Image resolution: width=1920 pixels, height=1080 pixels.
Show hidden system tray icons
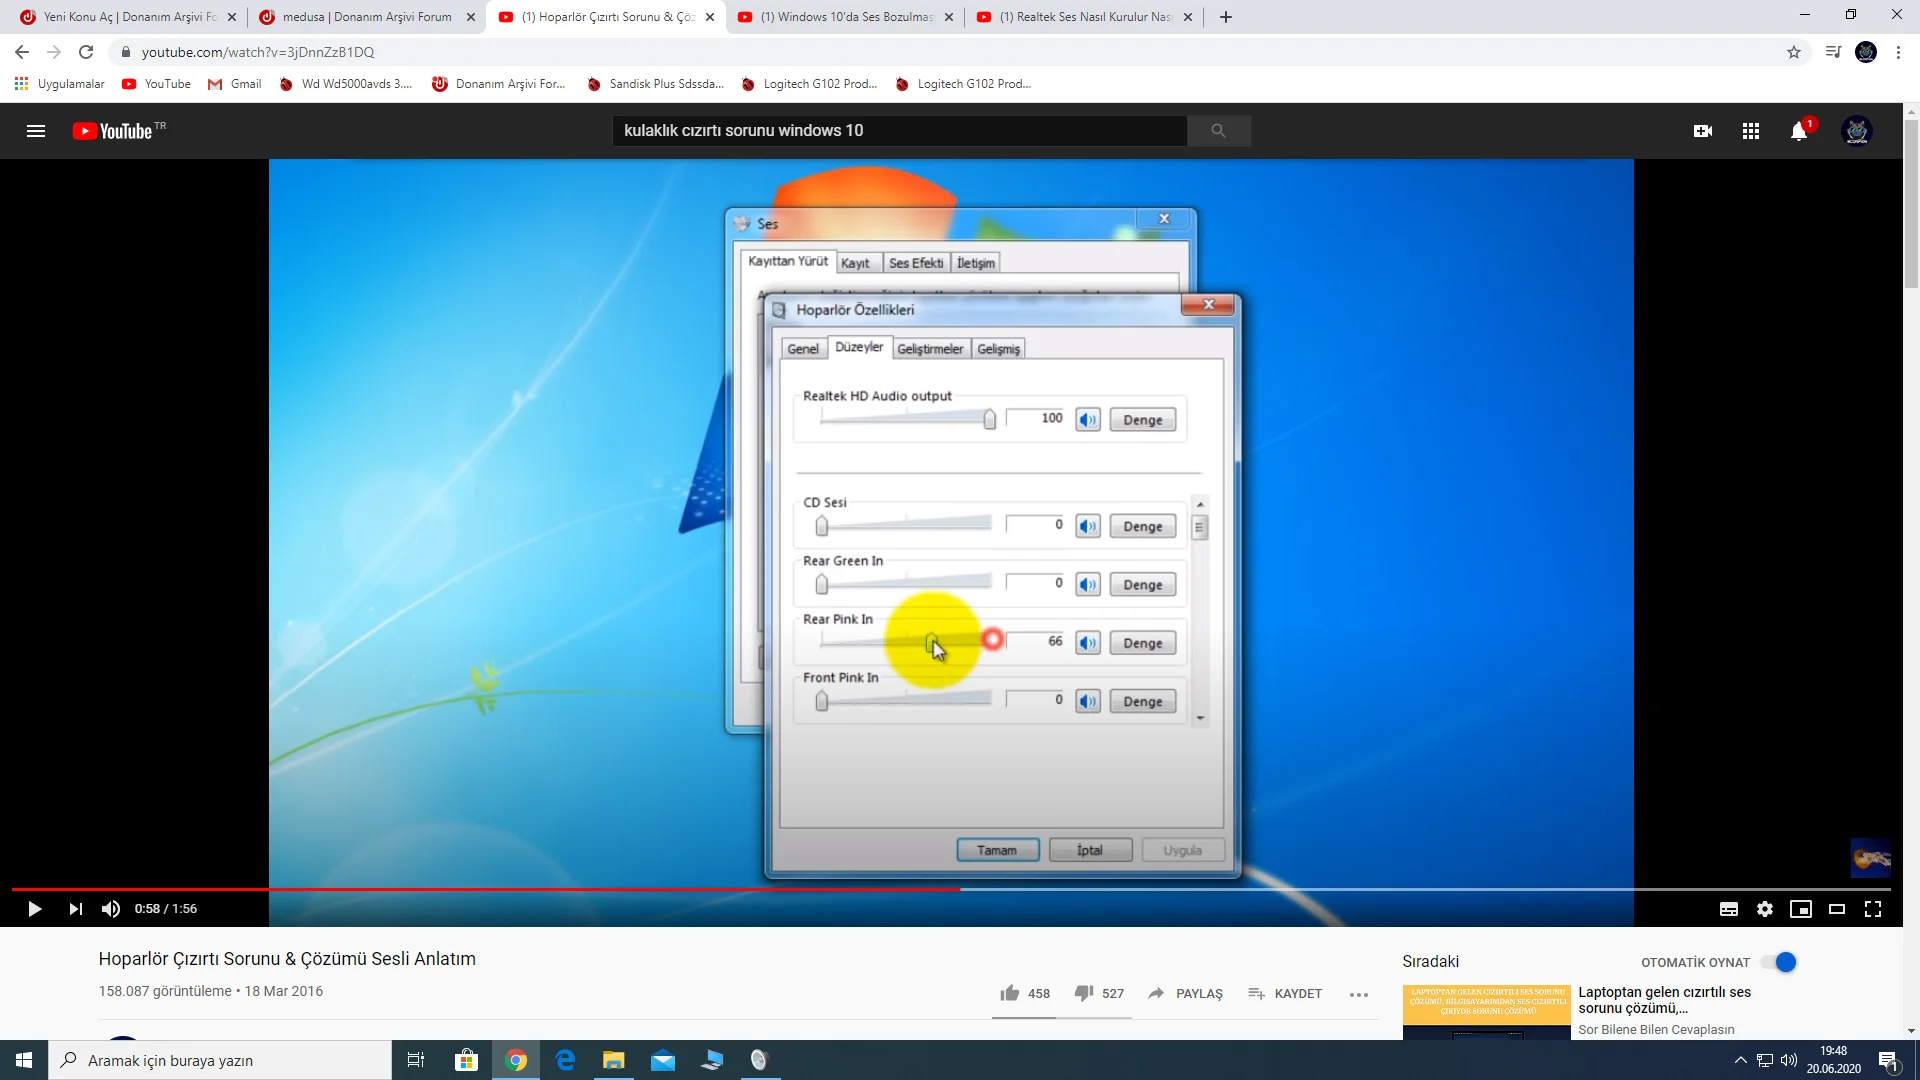tap(1741, 1060)
